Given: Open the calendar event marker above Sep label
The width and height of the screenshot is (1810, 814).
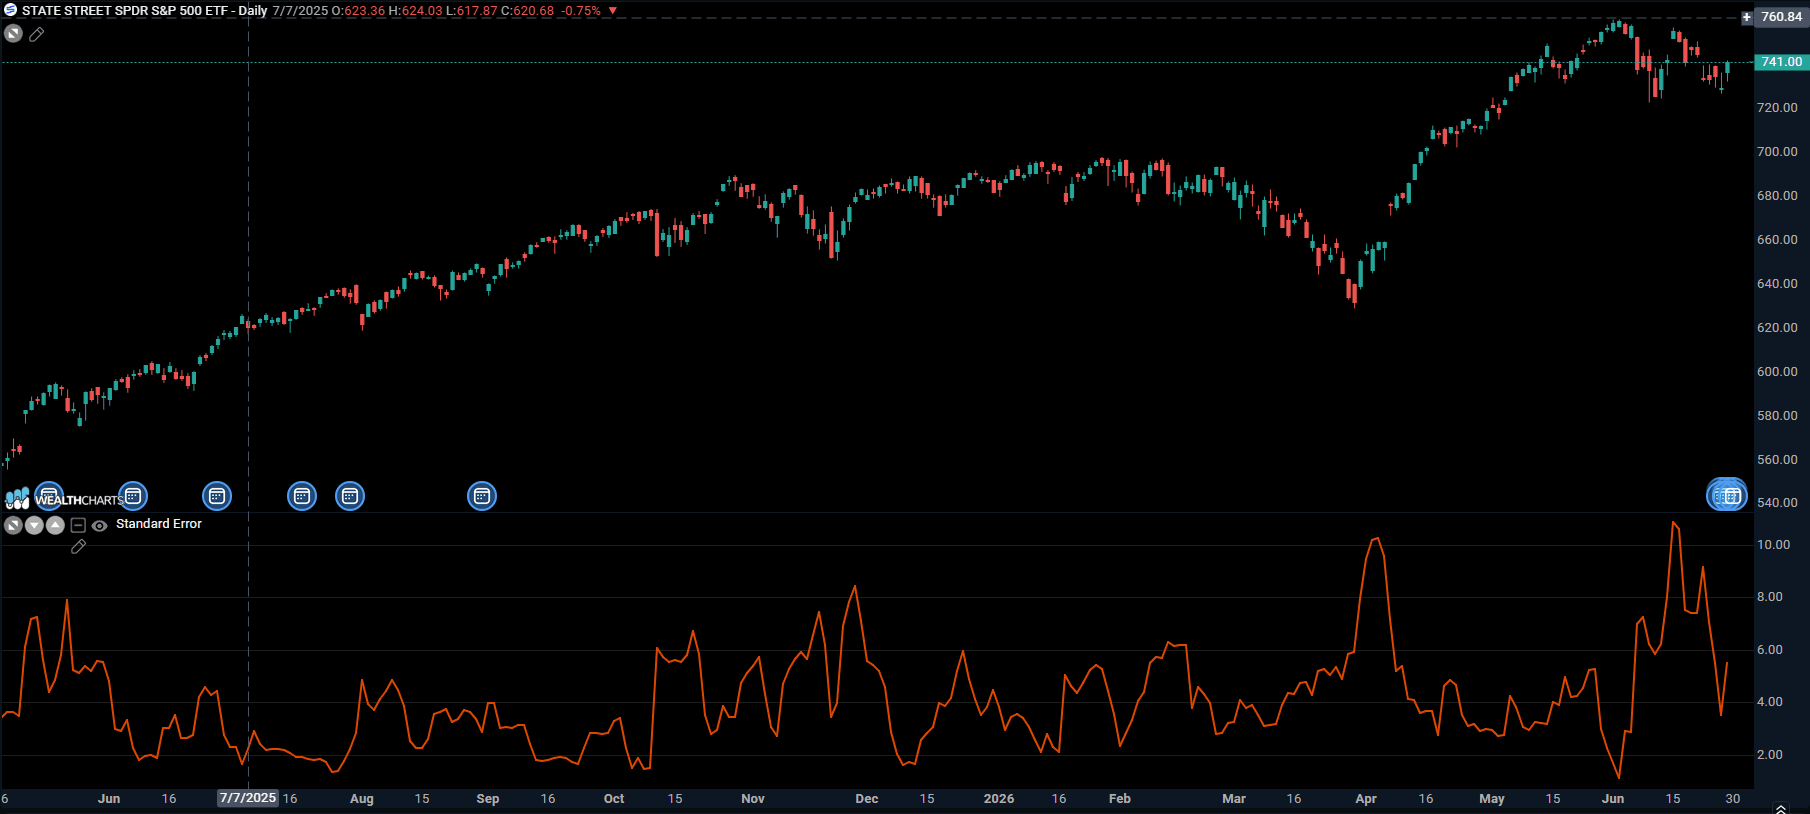Looking at the screenshot, I should pos(482,496).
